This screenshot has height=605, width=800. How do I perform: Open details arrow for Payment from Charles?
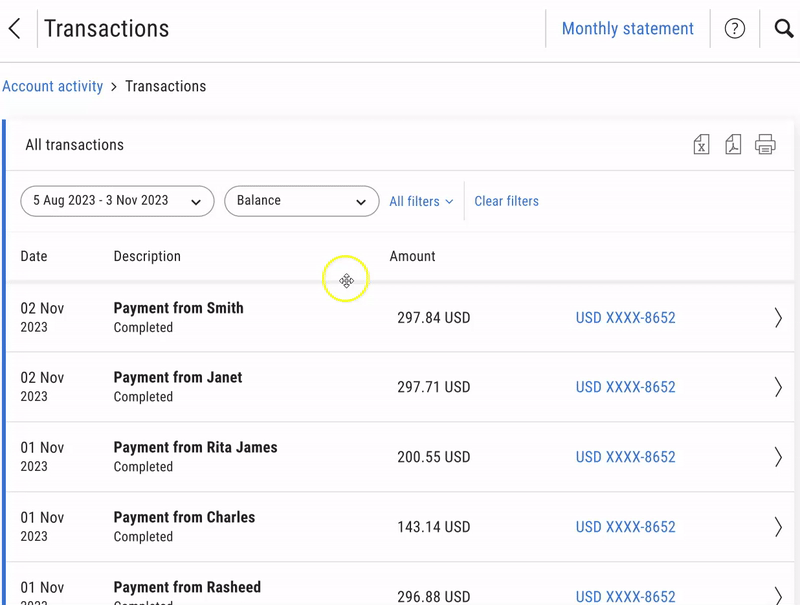coord(778,527)
